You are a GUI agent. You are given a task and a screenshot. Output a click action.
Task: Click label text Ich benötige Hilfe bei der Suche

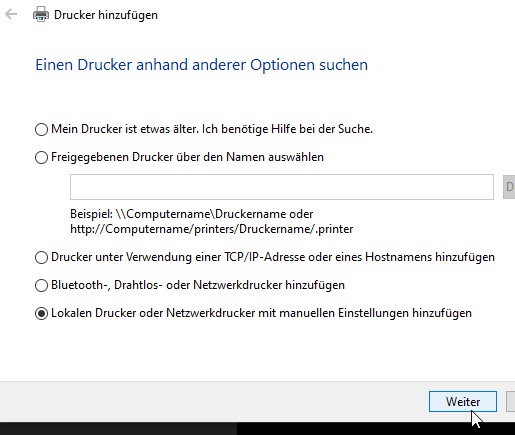287,129
